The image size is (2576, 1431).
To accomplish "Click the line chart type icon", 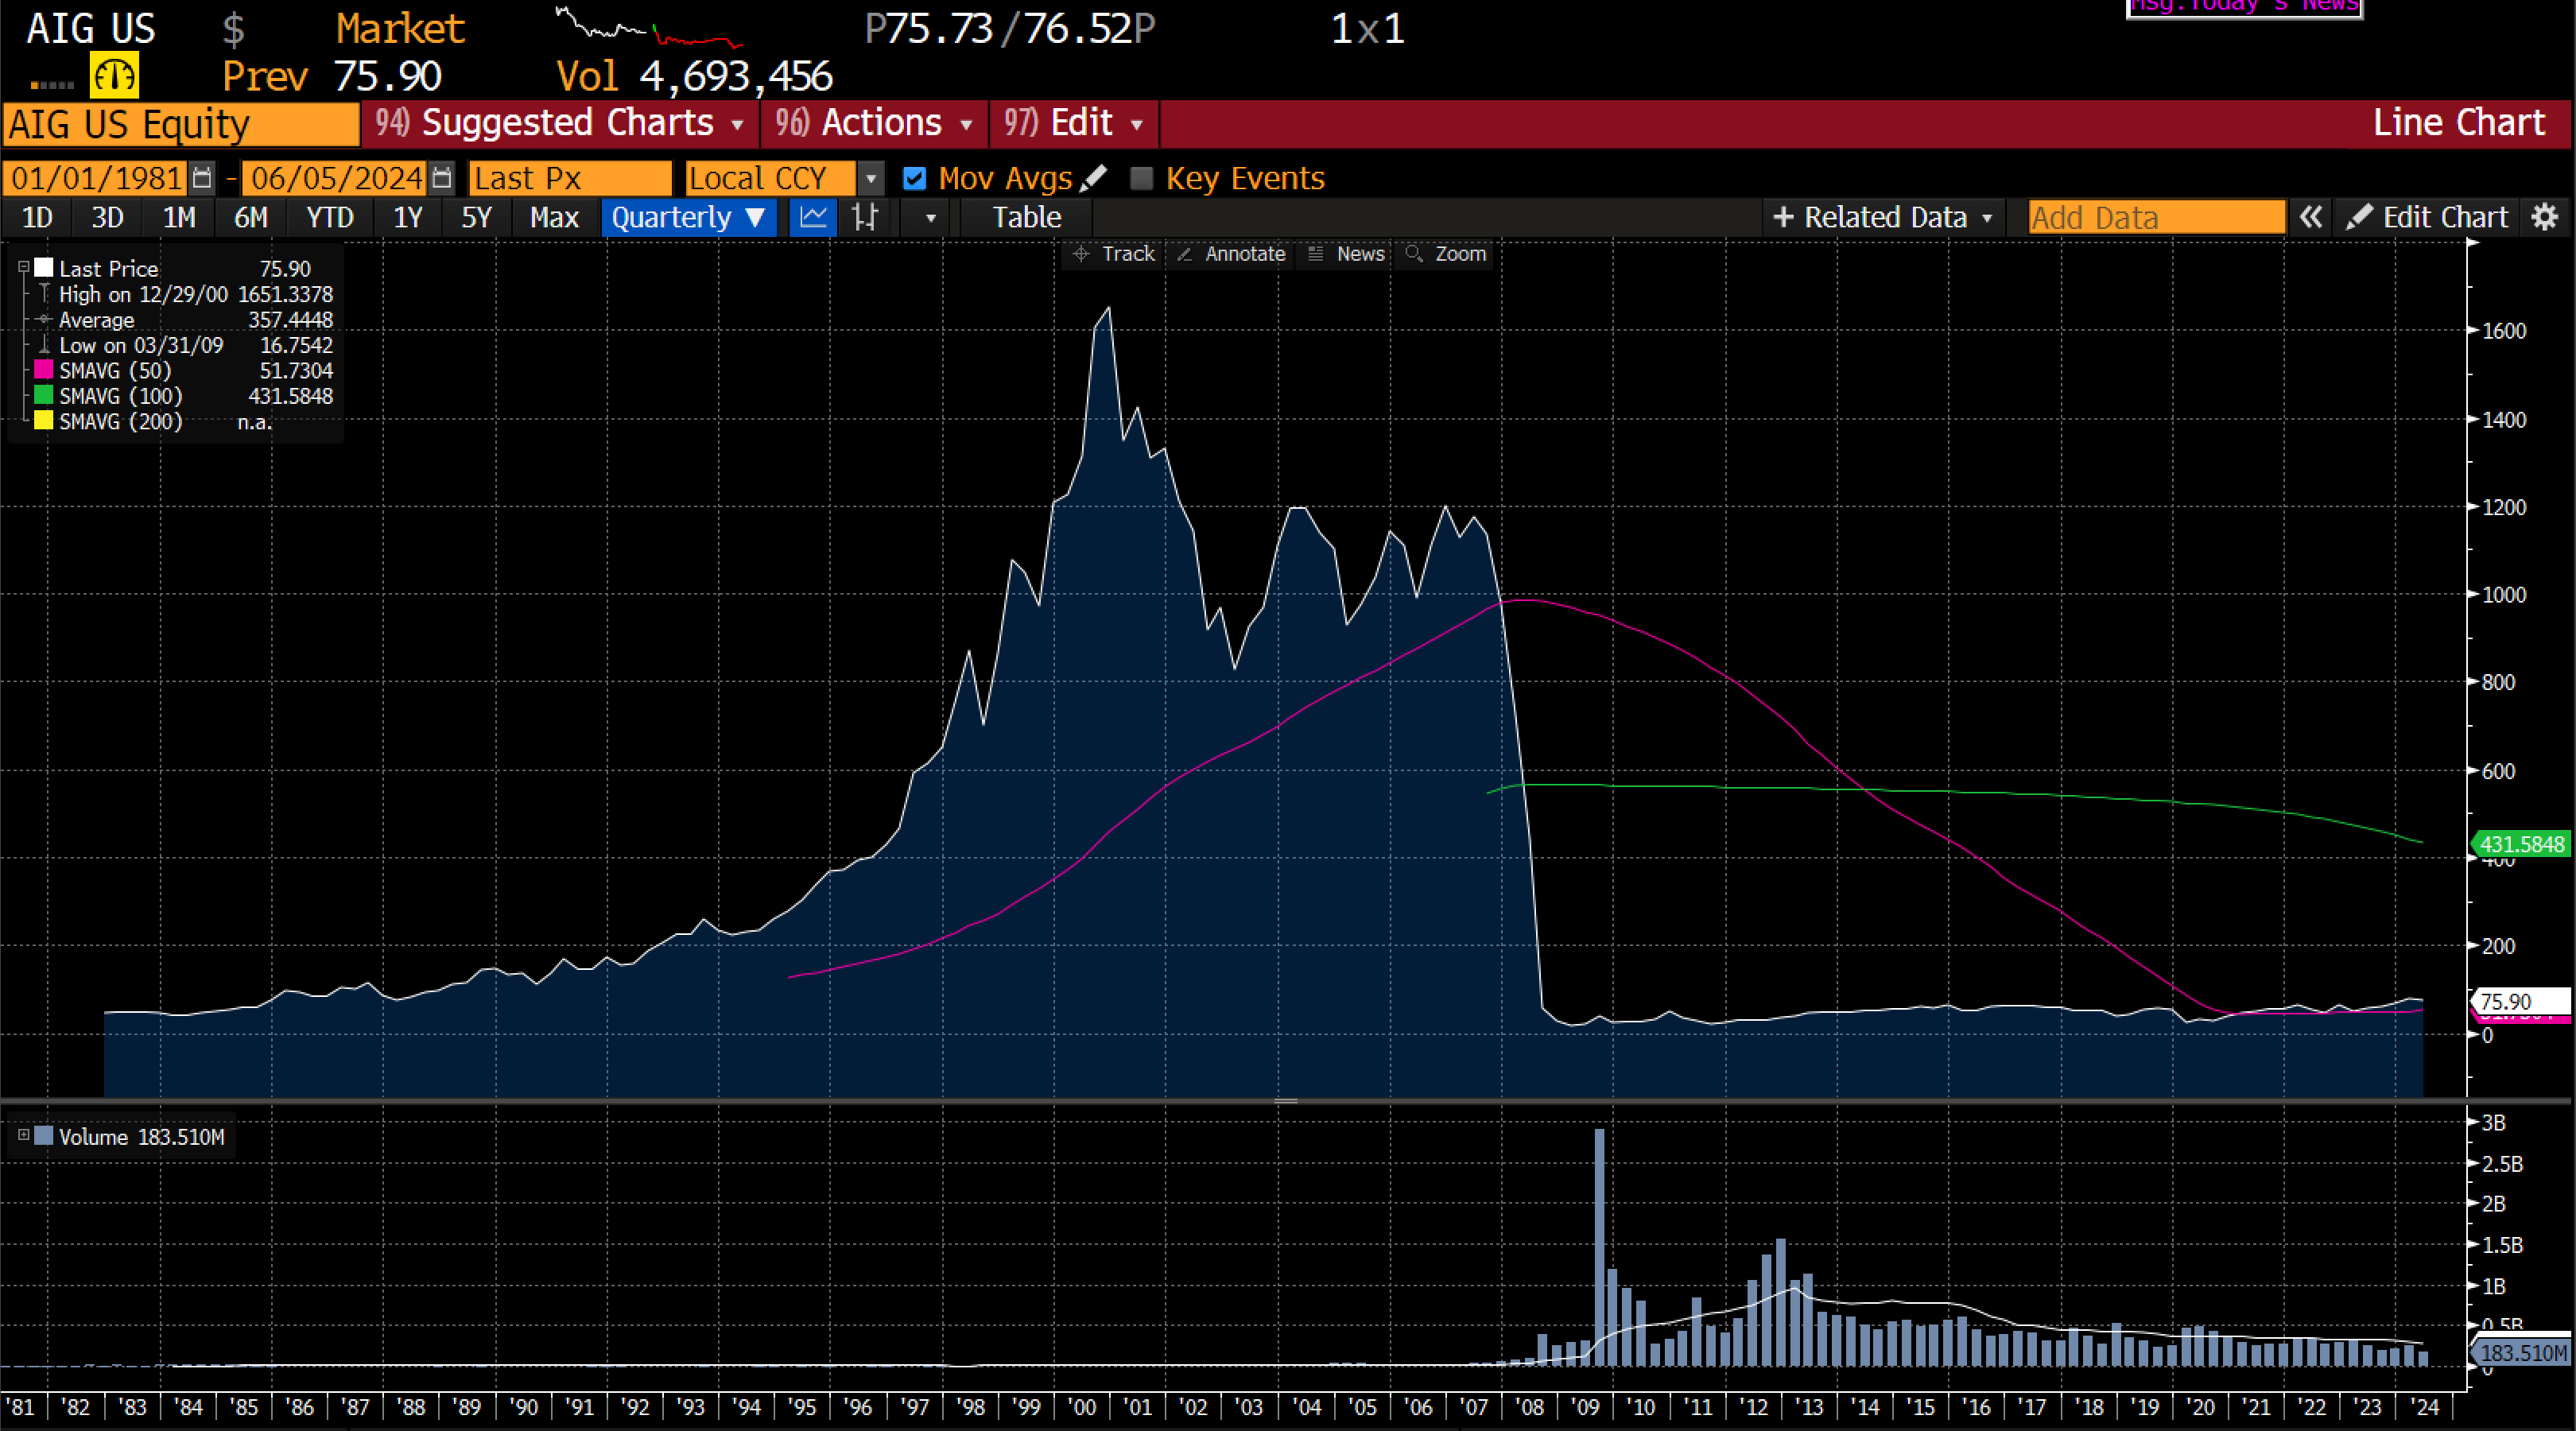I will click(x=813, y=217).
